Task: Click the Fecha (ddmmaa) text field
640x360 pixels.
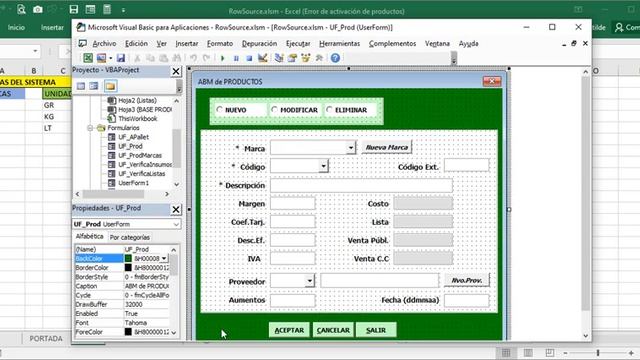Action: click(x=467, y=300)
